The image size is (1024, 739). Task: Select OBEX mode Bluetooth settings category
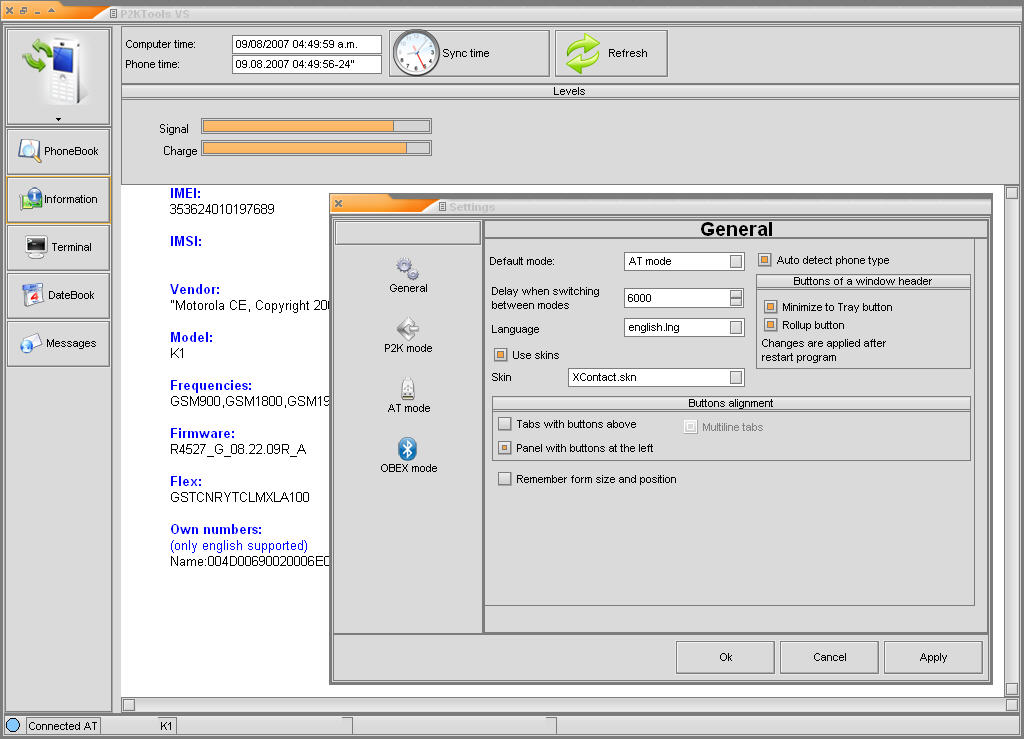coord(408,455)
